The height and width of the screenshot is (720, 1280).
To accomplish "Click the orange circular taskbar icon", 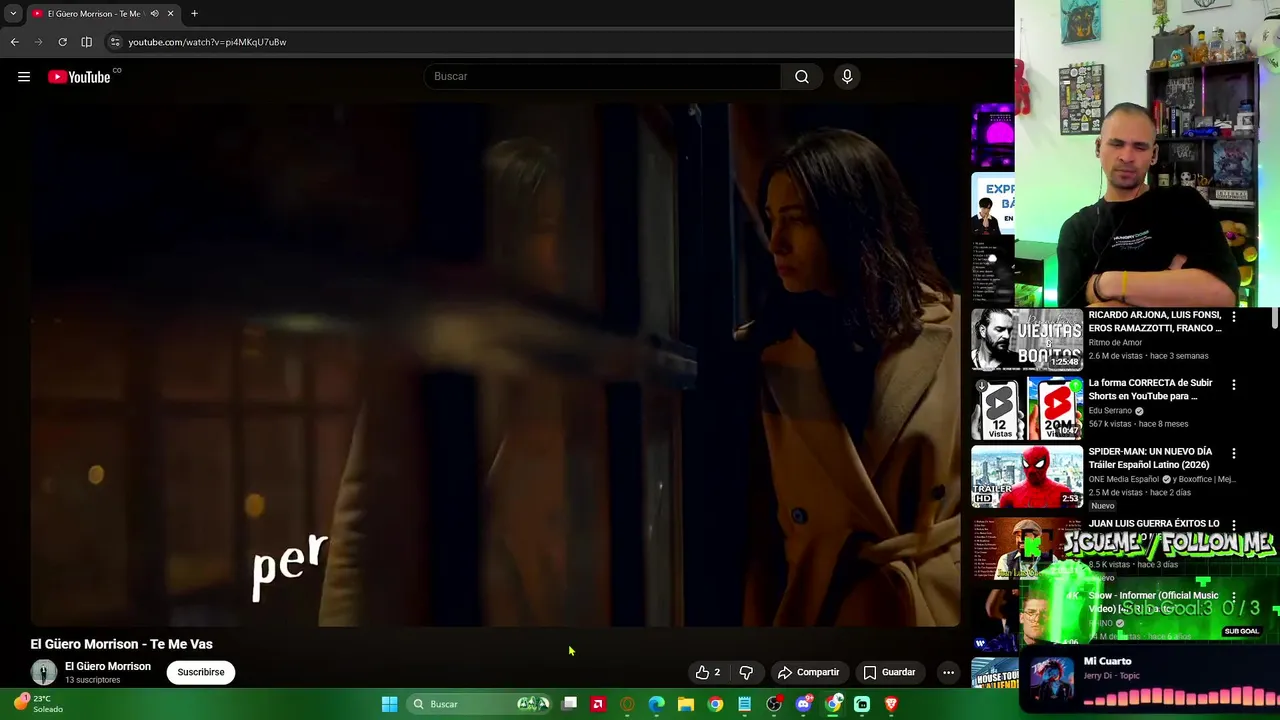I will click(627, 704).
